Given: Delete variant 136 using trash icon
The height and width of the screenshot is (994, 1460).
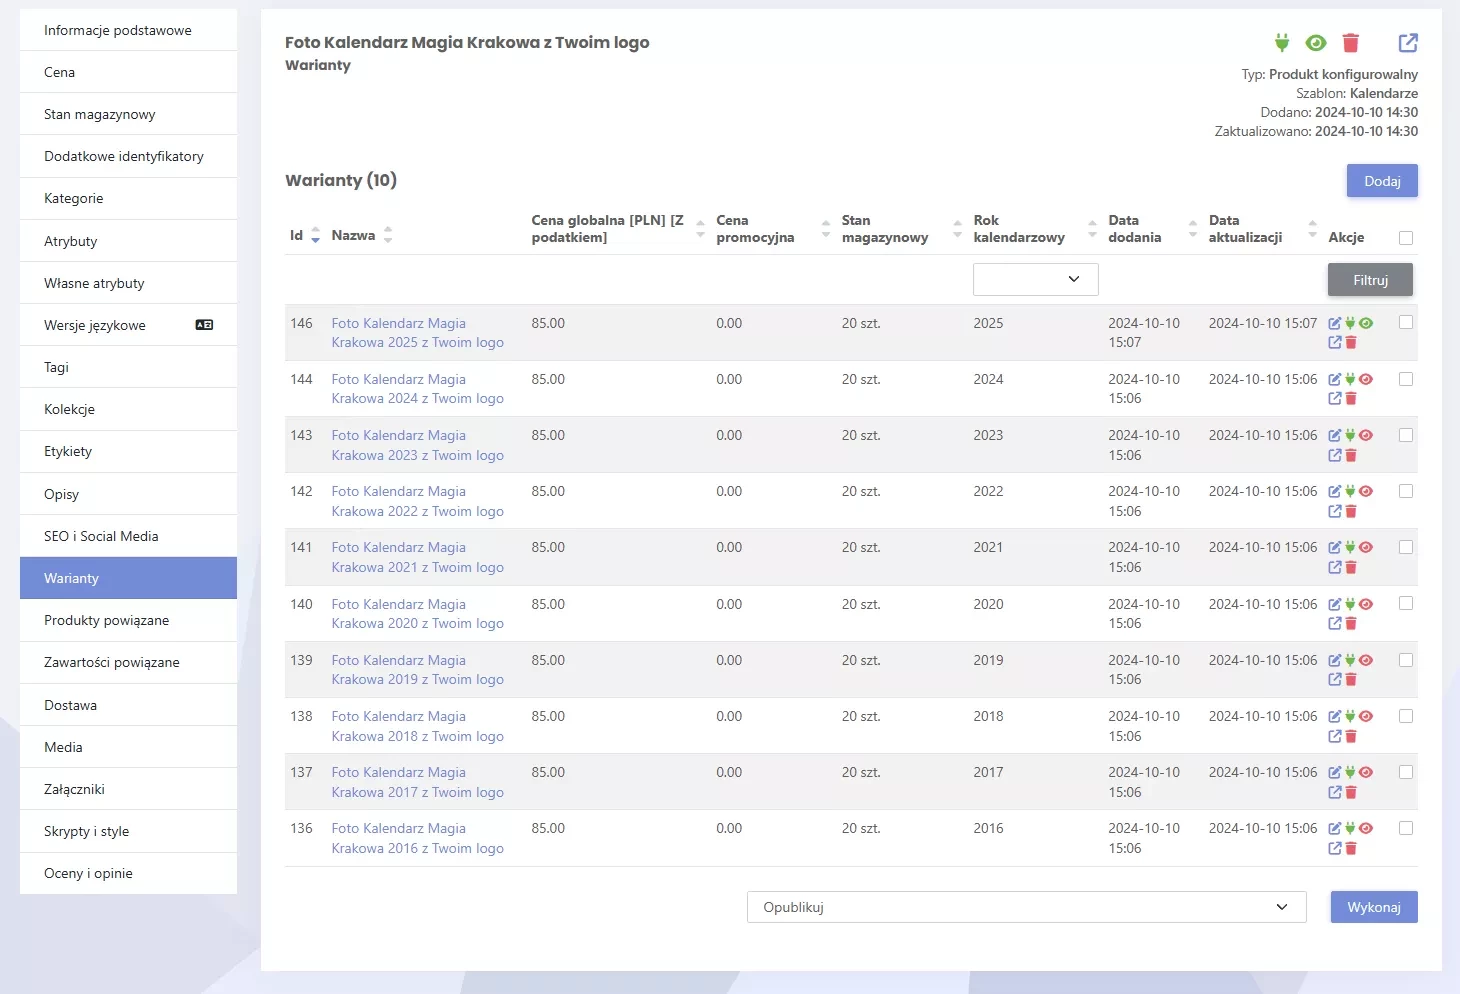Looking at the screenshot, I should point(1351,849).
